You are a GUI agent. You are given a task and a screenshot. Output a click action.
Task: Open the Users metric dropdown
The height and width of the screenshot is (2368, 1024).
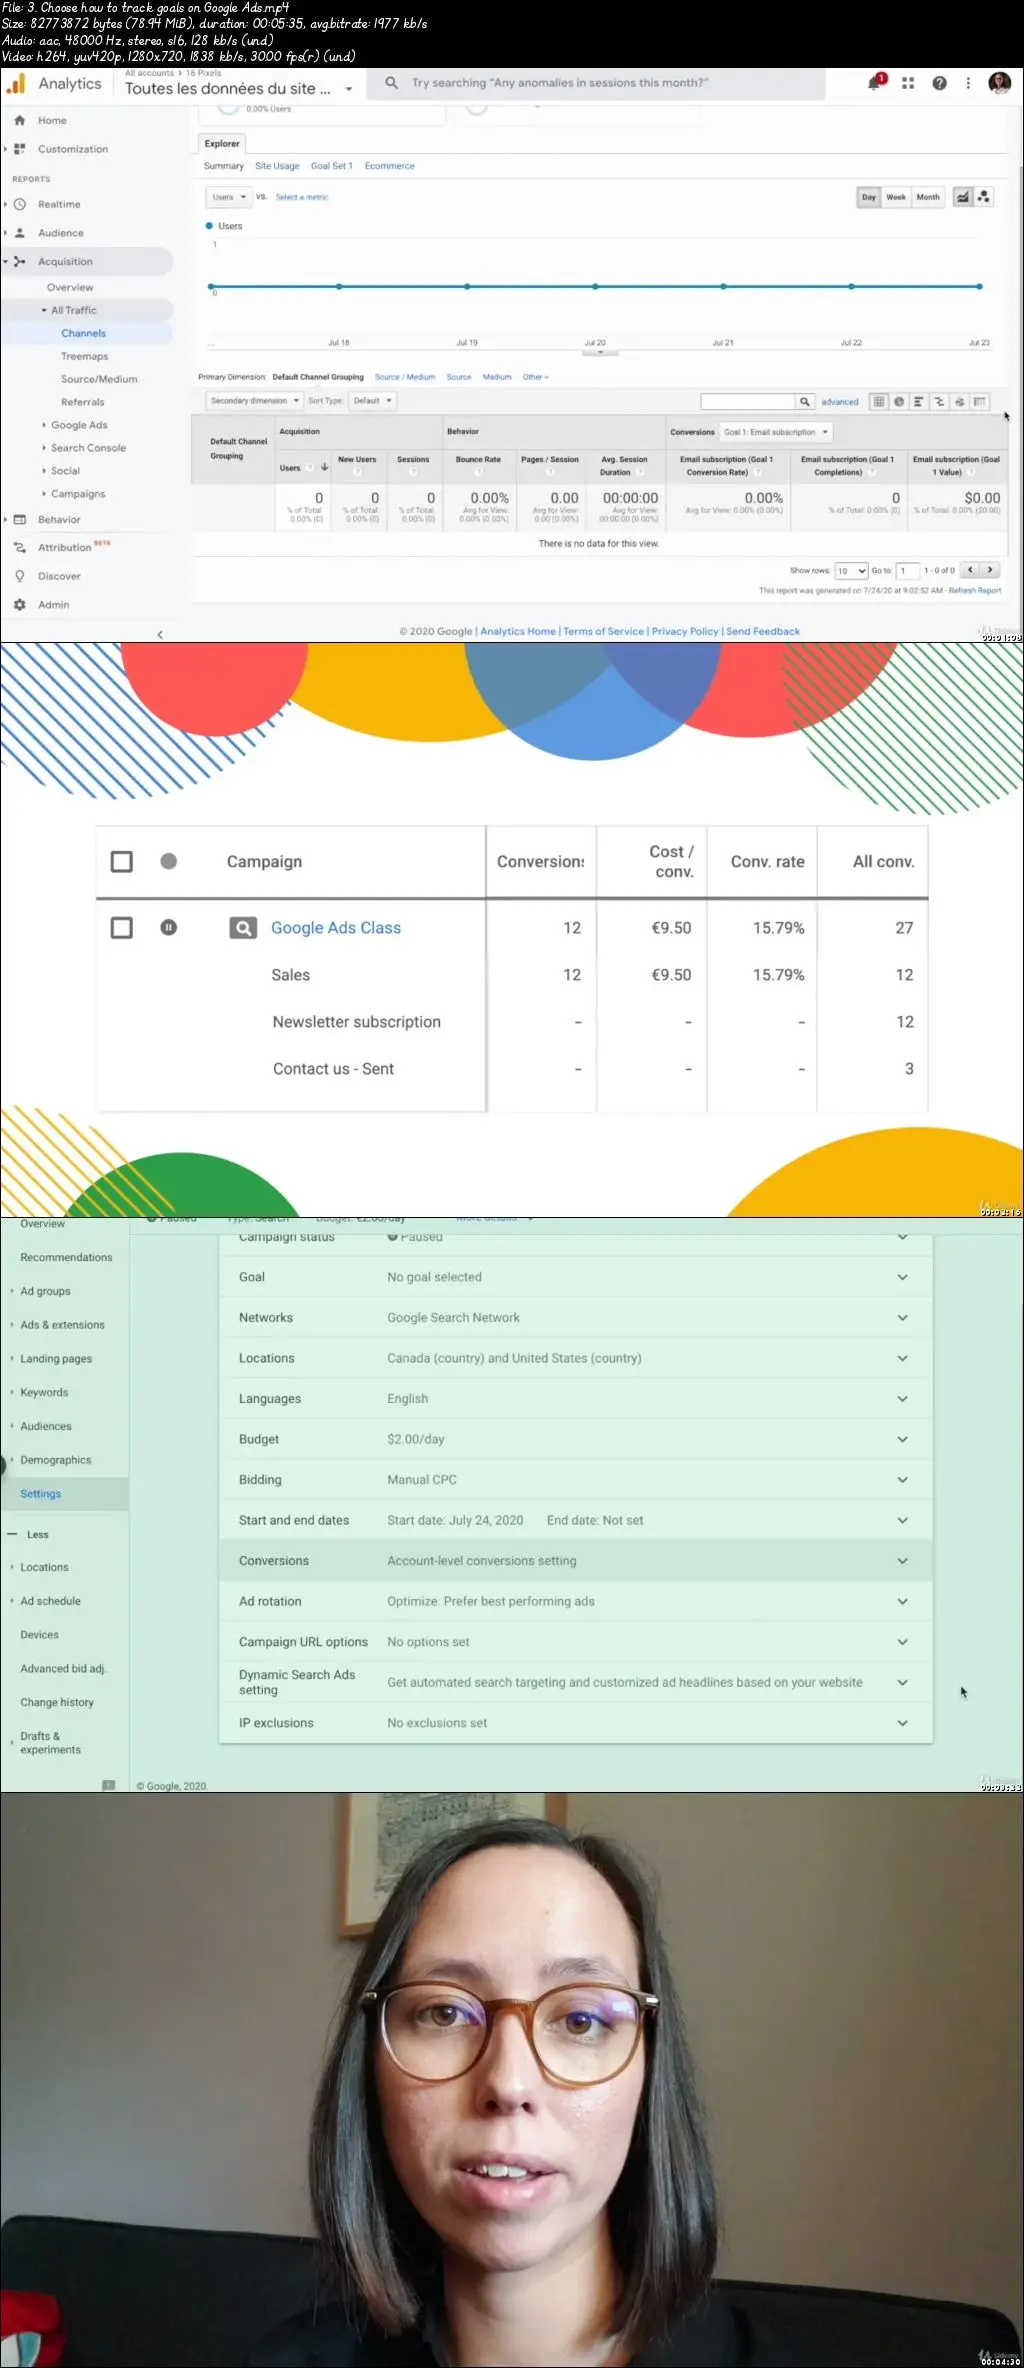pyautogui.click(x=229, y=197)
